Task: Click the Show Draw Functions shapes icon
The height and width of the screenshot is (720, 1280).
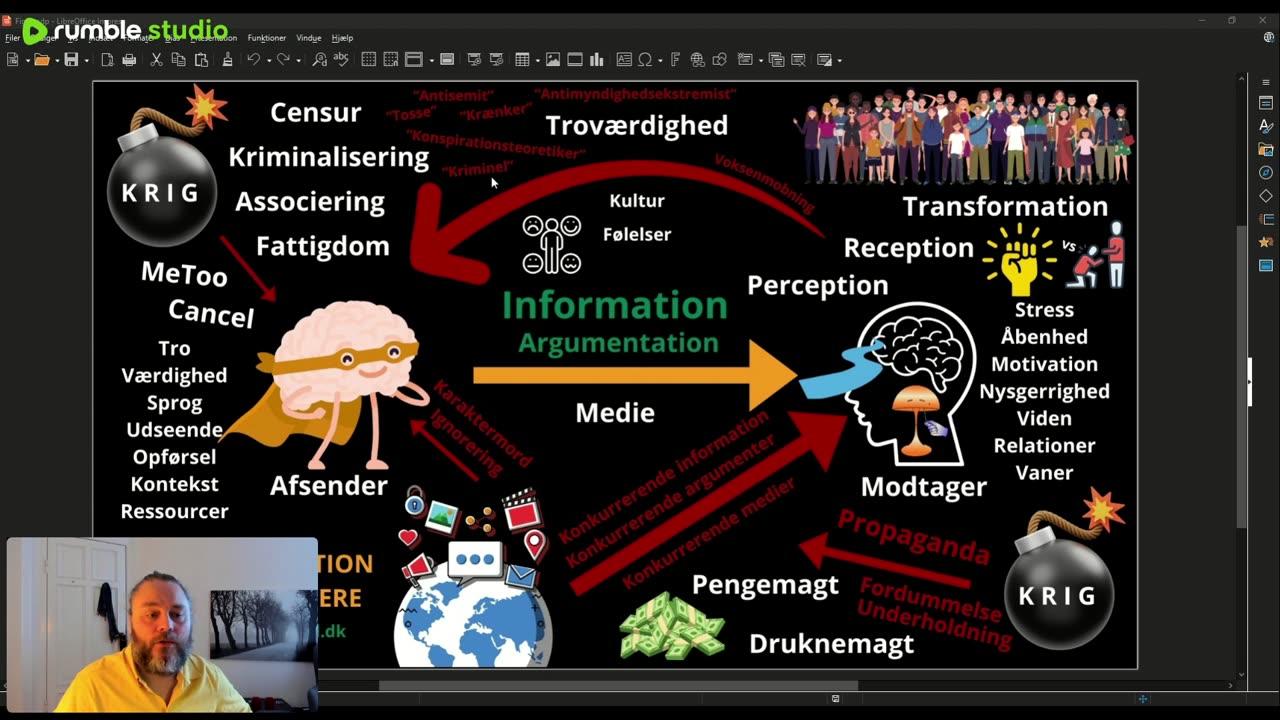Action: tap(719, 60)
